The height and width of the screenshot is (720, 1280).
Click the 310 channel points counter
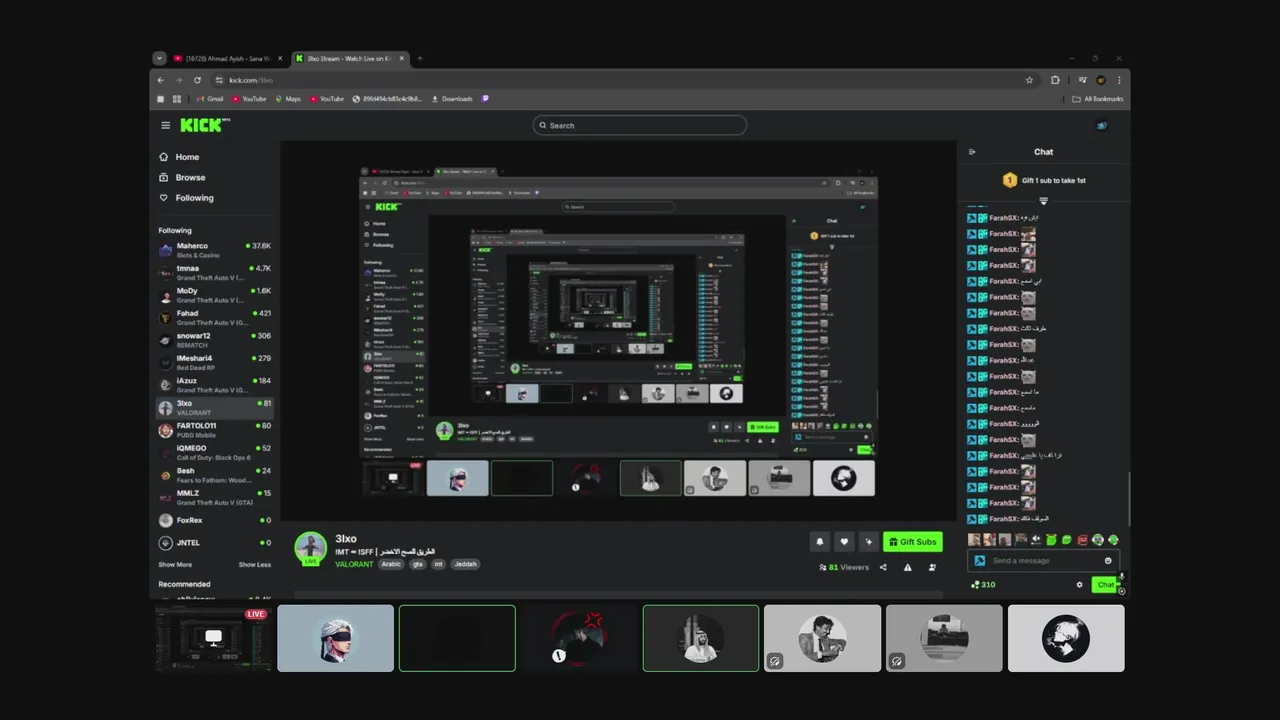point(983,585)
